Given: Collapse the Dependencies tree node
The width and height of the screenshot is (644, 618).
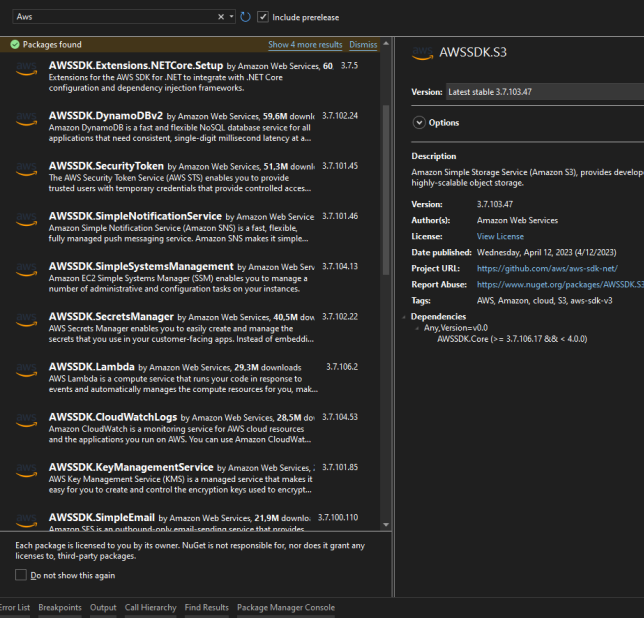Looking at the screenshot, I should click(x=404, y=317).
